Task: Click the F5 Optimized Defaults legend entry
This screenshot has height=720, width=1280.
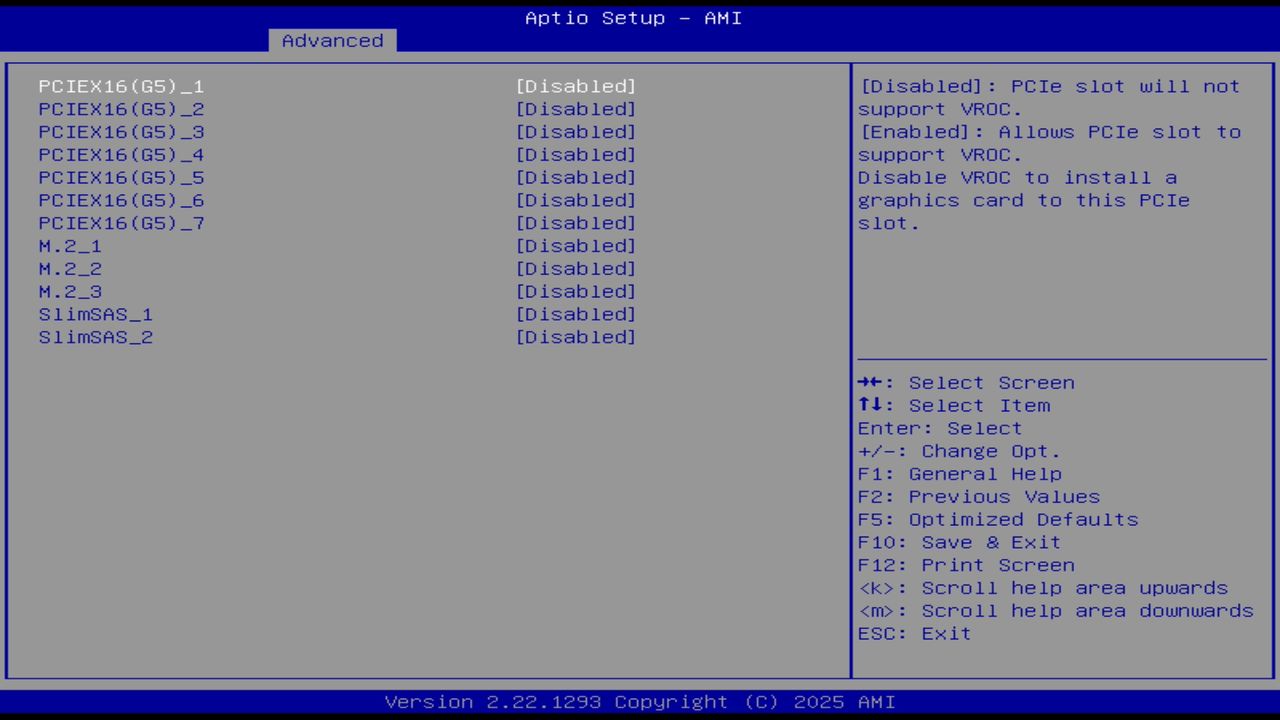Action: point(997,519)
